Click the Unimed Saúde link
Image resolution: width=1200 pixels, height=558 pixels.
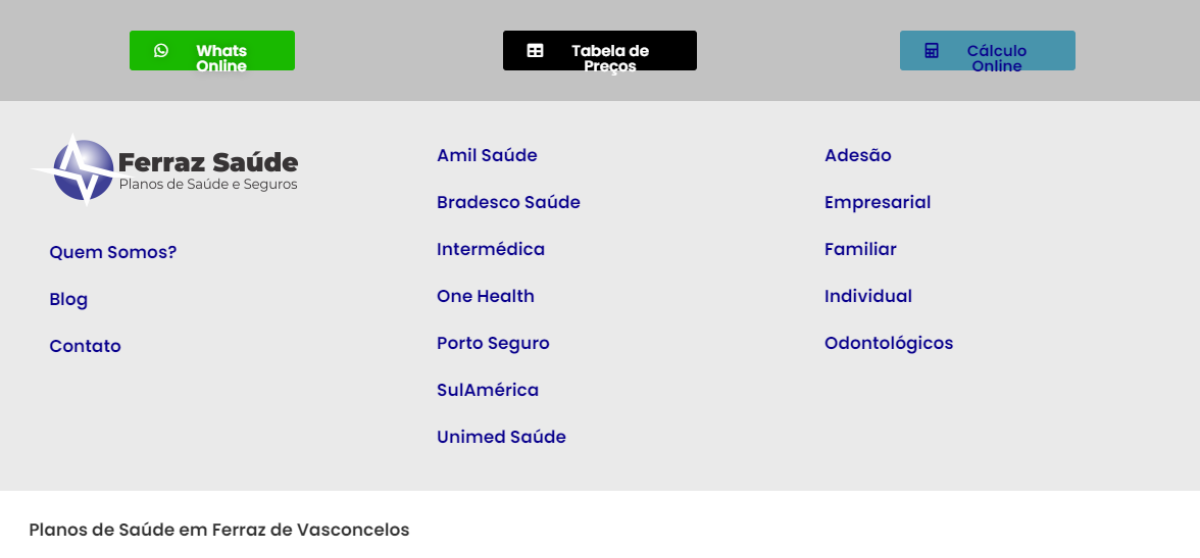point(501,437)
